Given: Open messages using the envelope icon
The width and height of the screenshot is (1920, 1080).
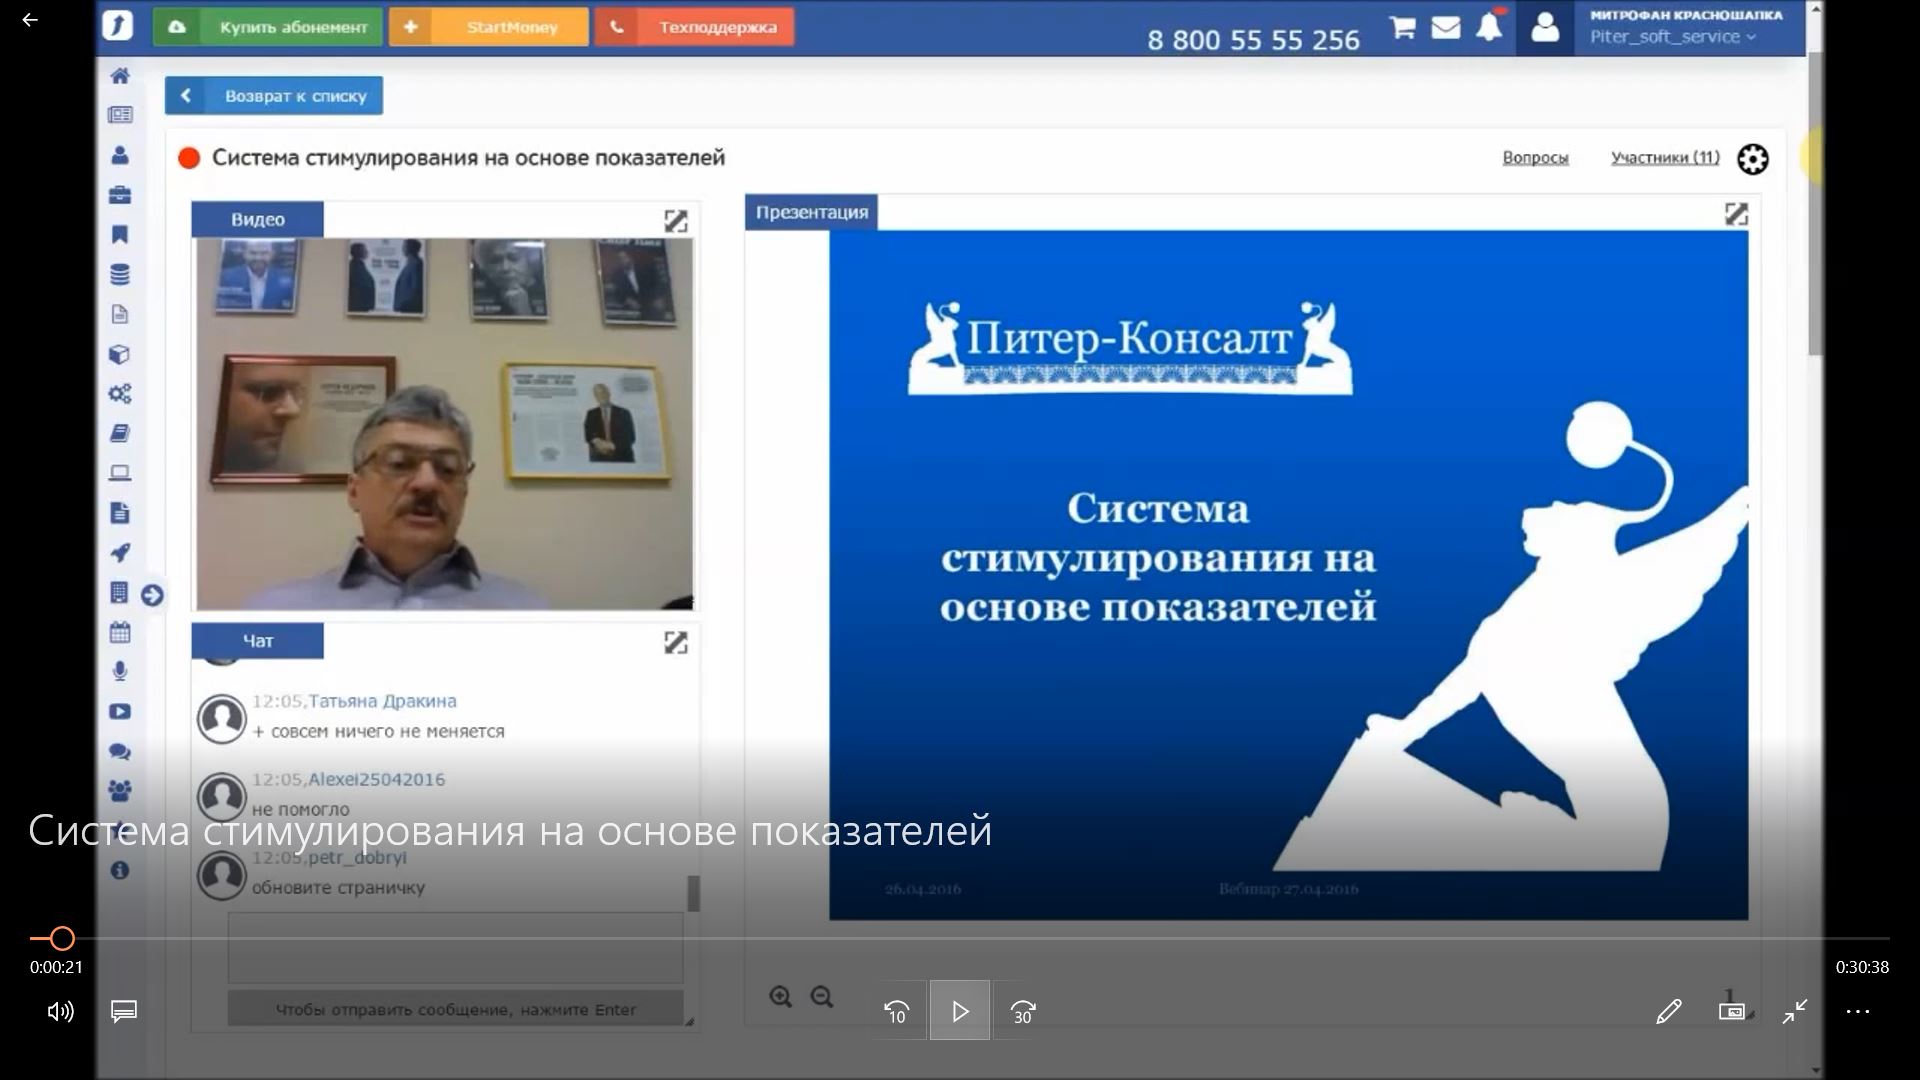Looking at the screenshot, I should (x=1445, y=28).
